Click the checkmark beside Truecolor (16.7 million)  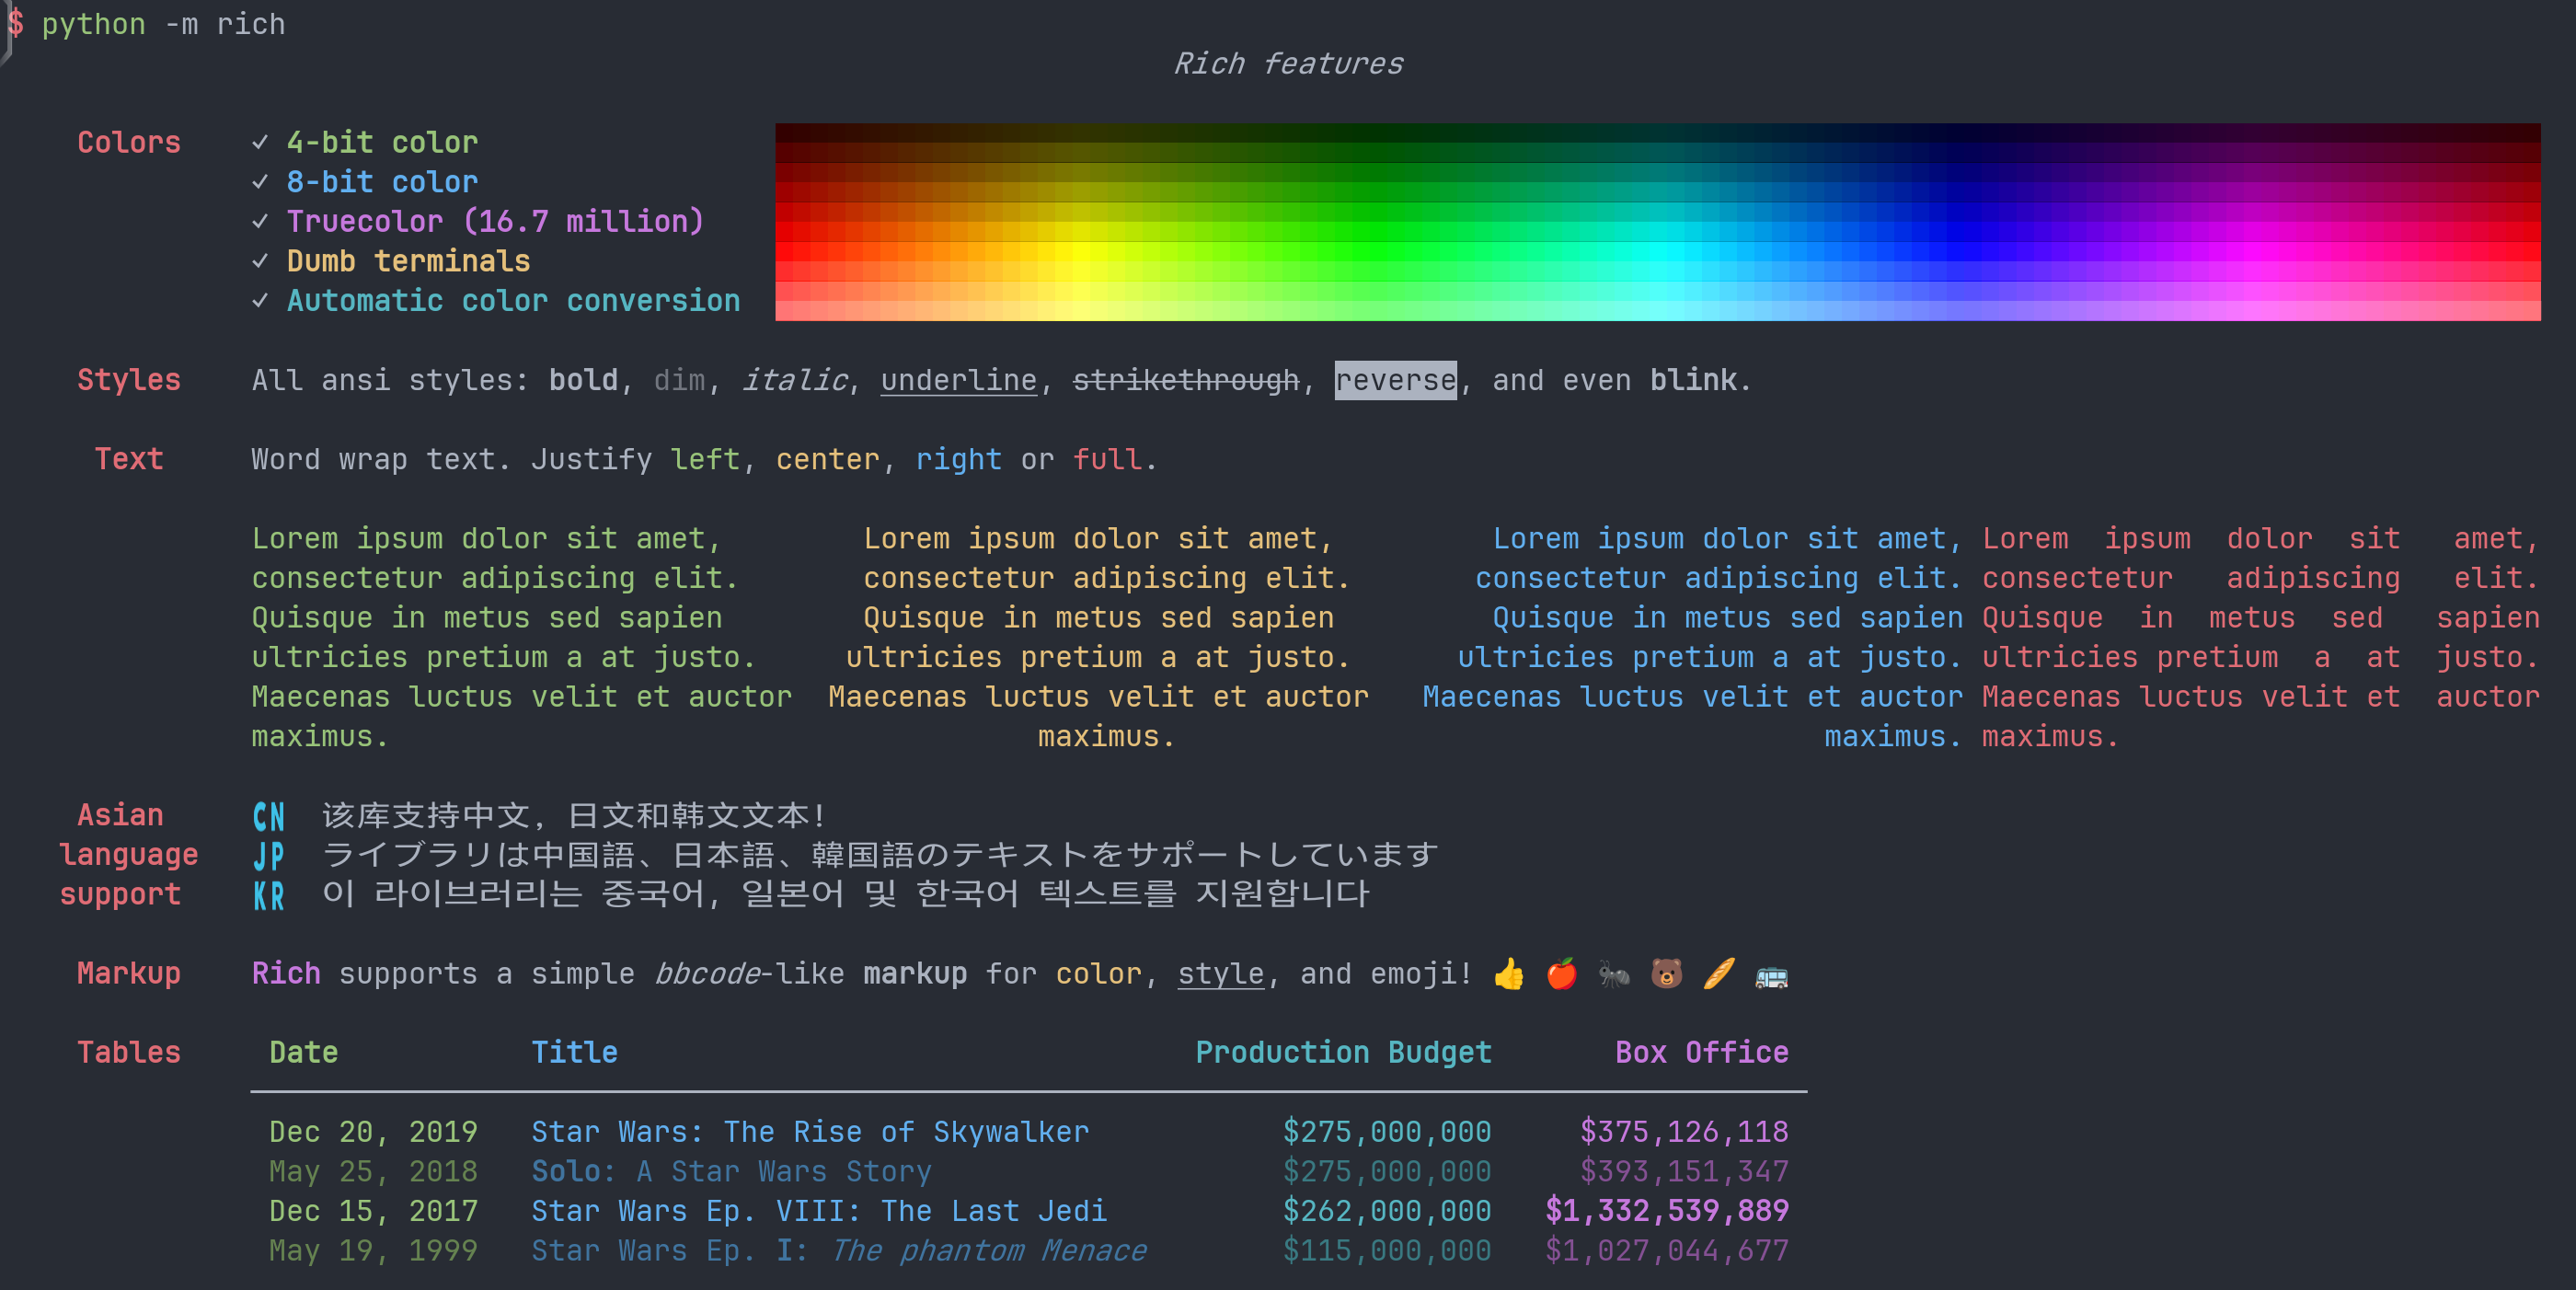[260, 221]
